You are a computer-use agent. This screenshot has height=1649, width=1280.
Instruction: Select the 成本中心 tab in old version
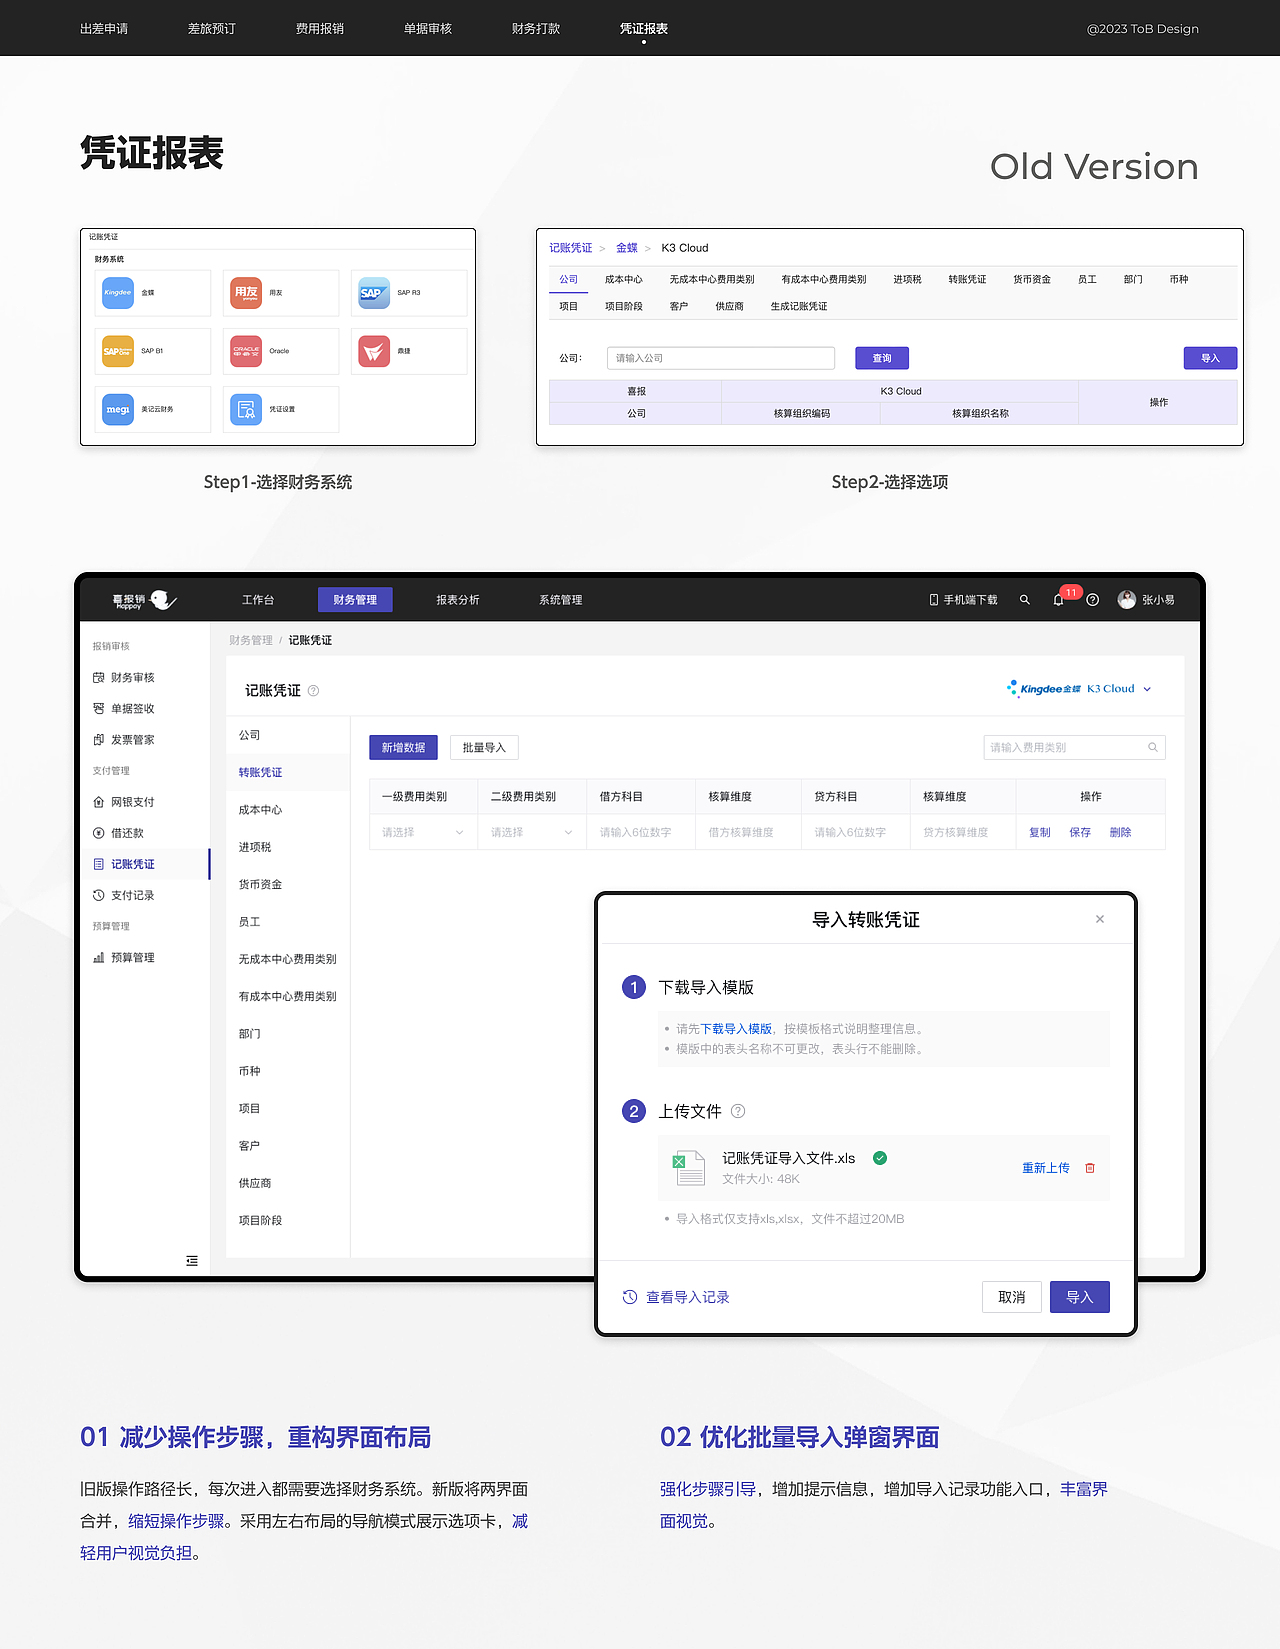624,280
